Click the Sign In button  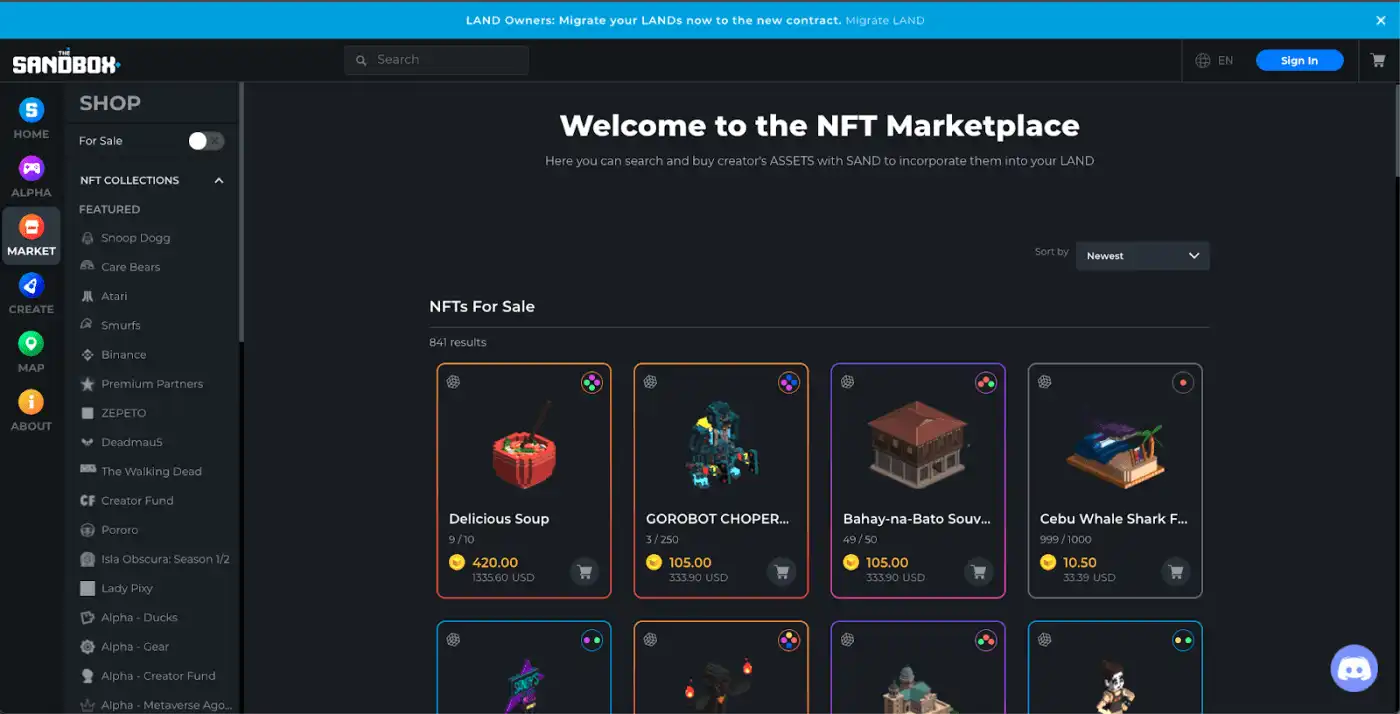pyautogui.click(x=1299, y=61)
